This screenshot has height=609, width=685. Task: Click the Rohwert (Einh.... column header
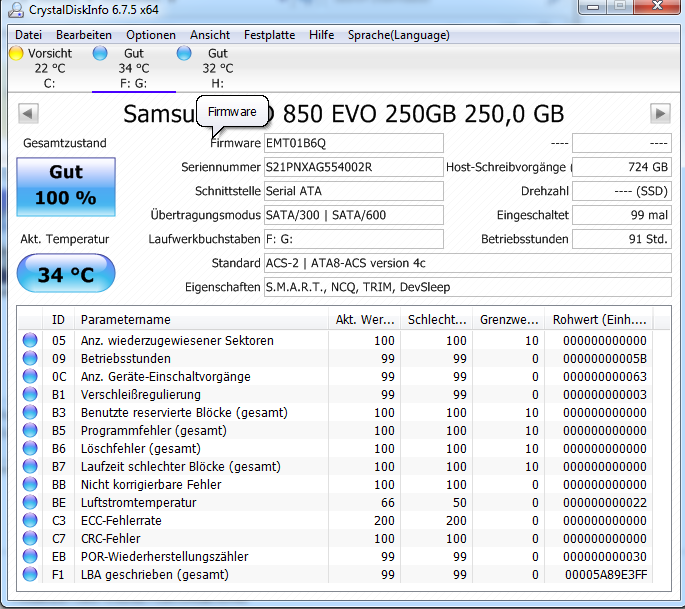599,319
